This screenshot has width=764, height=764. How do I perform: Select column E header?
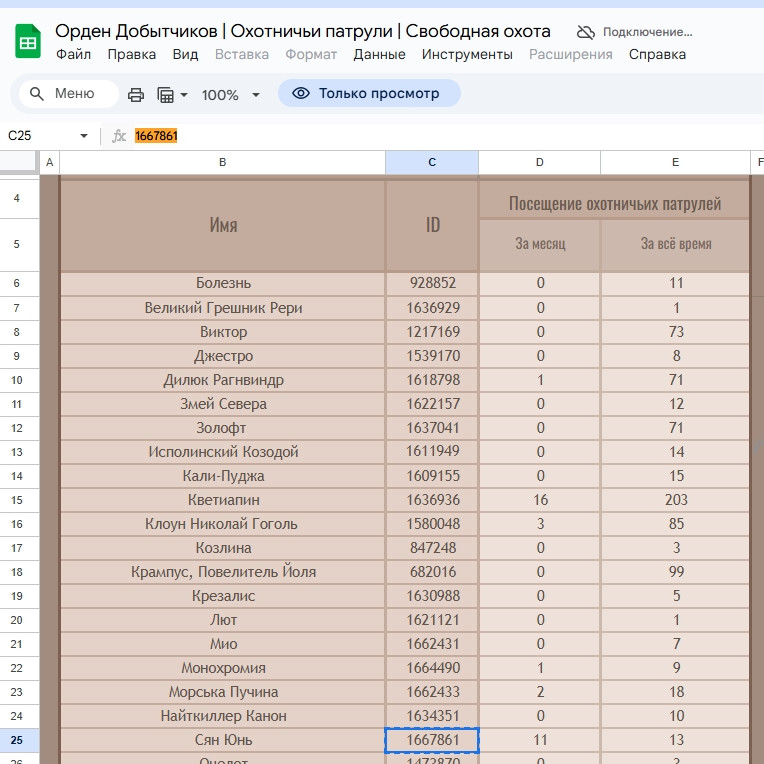675,162
